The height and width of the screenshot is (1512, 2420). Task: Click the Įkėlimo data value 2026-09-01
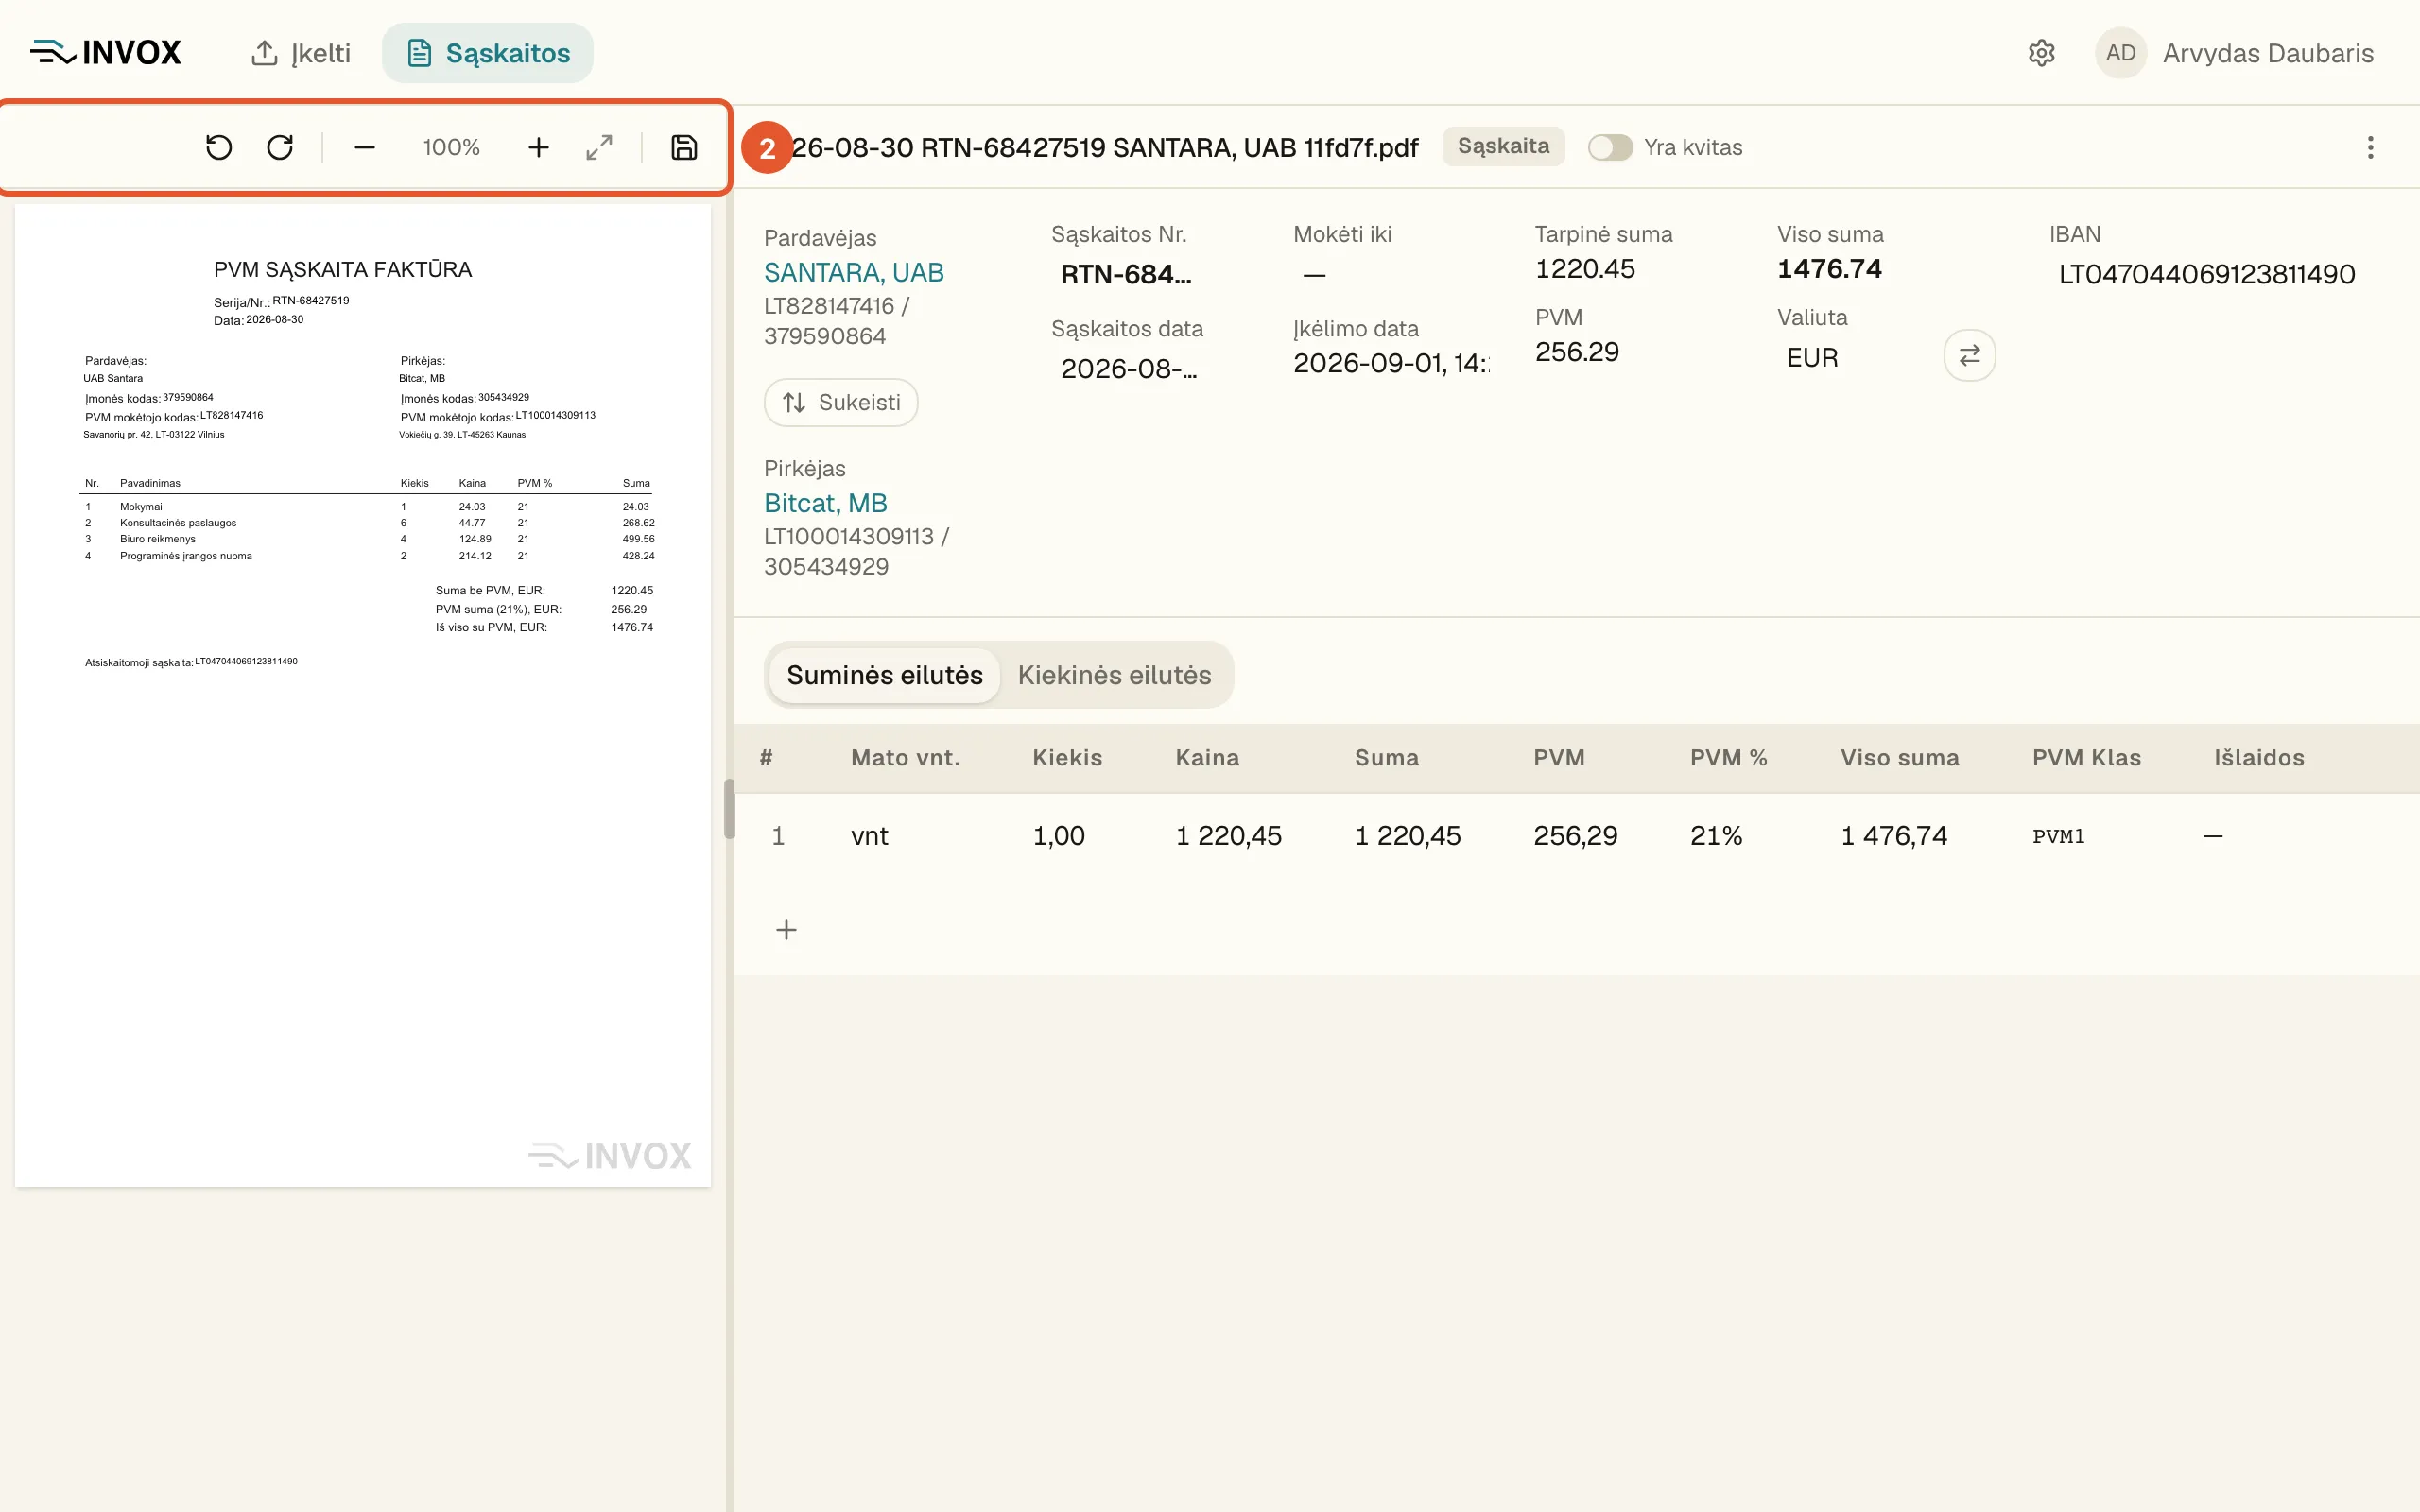(1391, 363)
